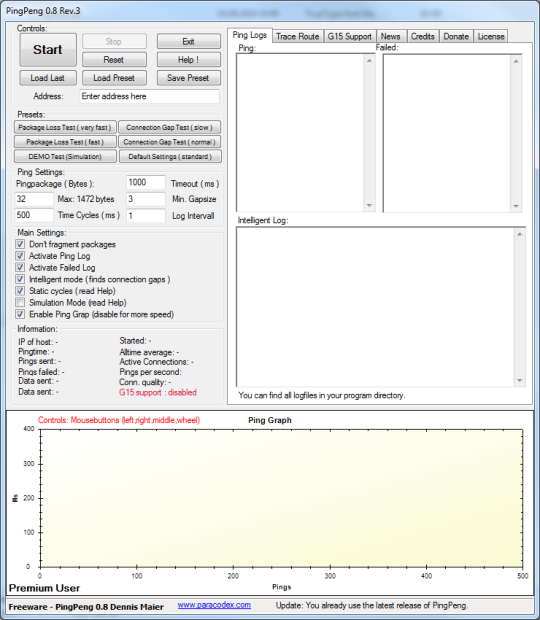This screenshot has width=540, height=620.
Task: Toggle Activate Ping Log checkbox
Action: click(20, 256)
